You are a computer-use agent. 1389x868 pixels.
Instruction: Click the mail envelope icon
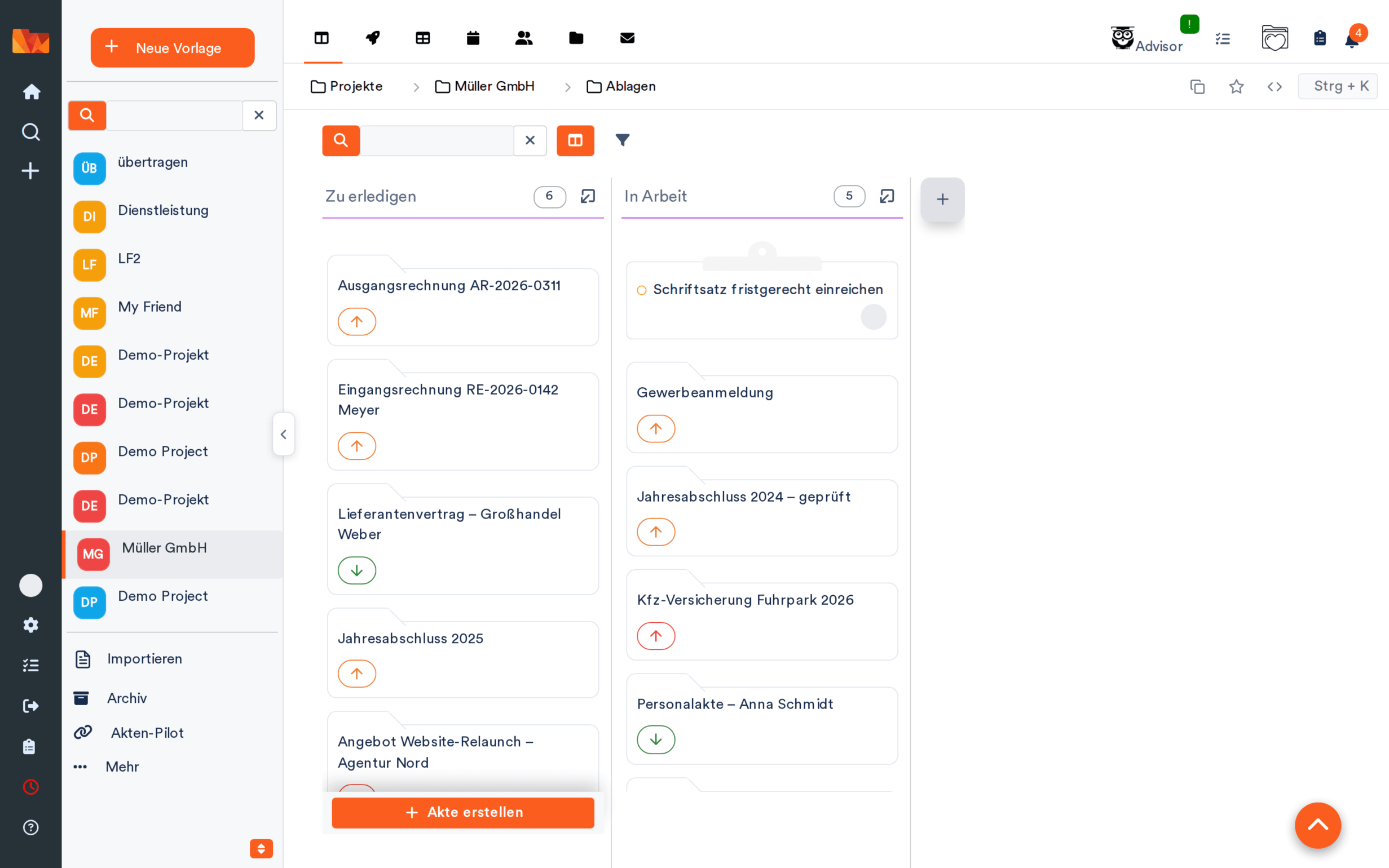point(627,38)
